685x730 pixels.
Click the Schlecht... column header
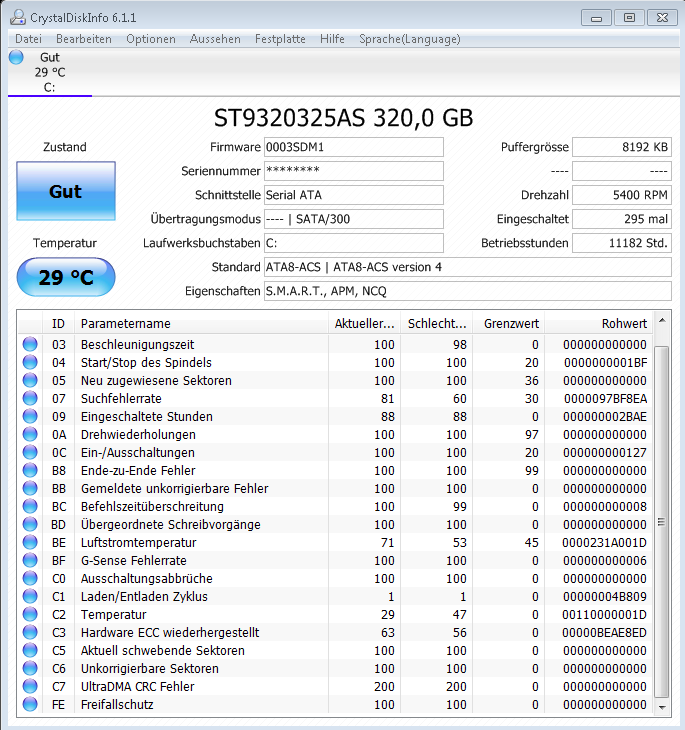pos(437,324)
